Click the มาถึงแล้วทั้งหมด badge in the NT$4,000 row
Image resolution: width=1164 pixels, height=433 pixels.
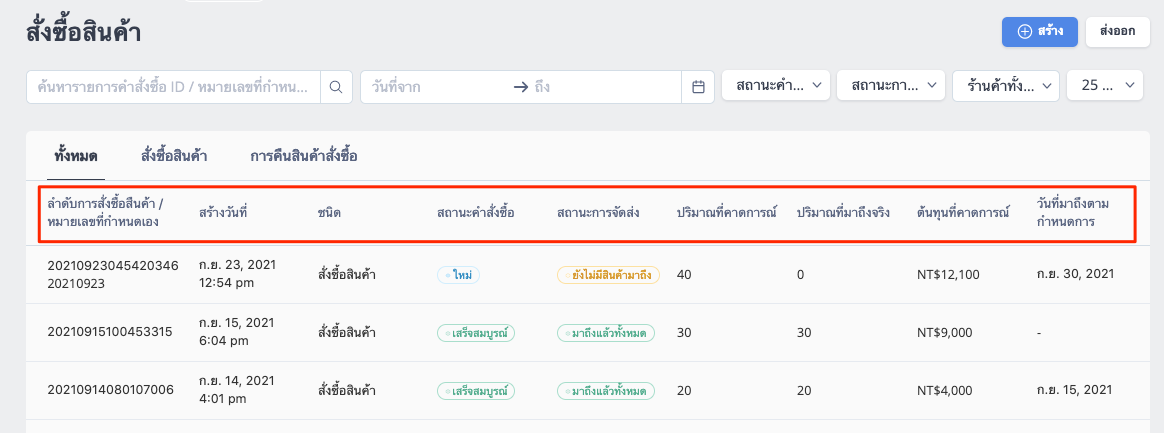605,391
